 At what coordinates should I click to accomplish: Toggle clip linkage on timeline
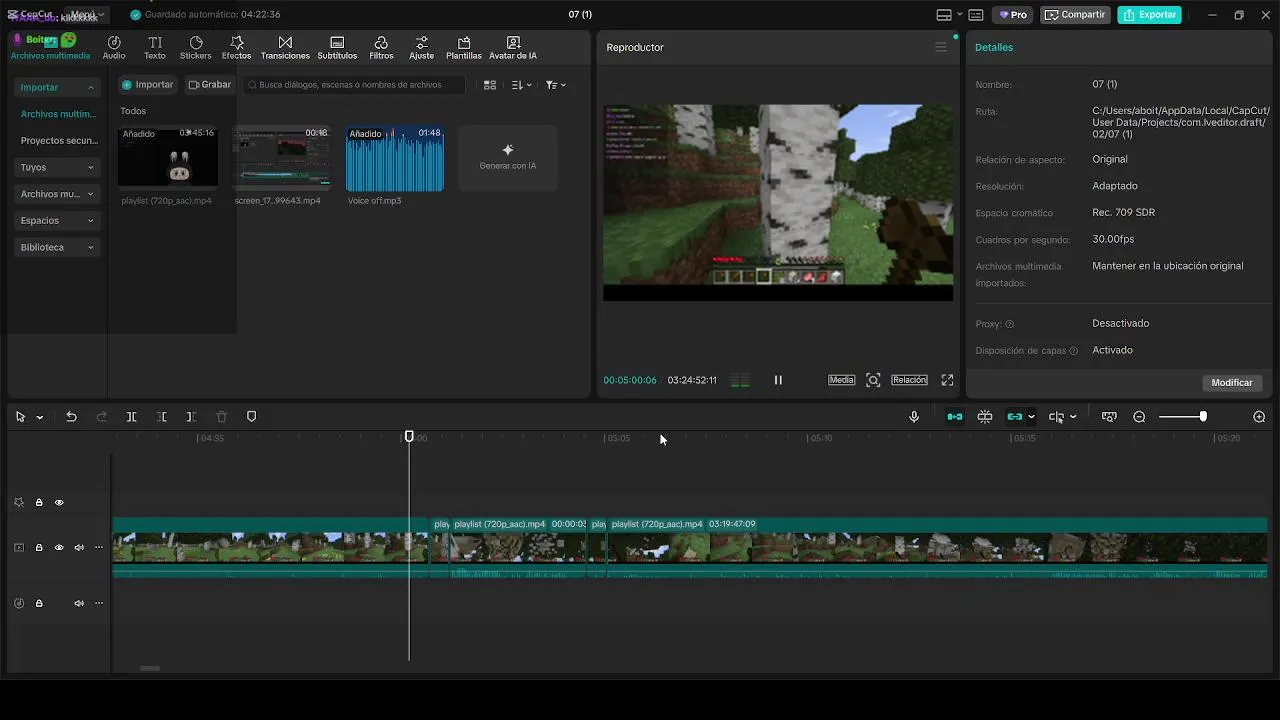1015,417
